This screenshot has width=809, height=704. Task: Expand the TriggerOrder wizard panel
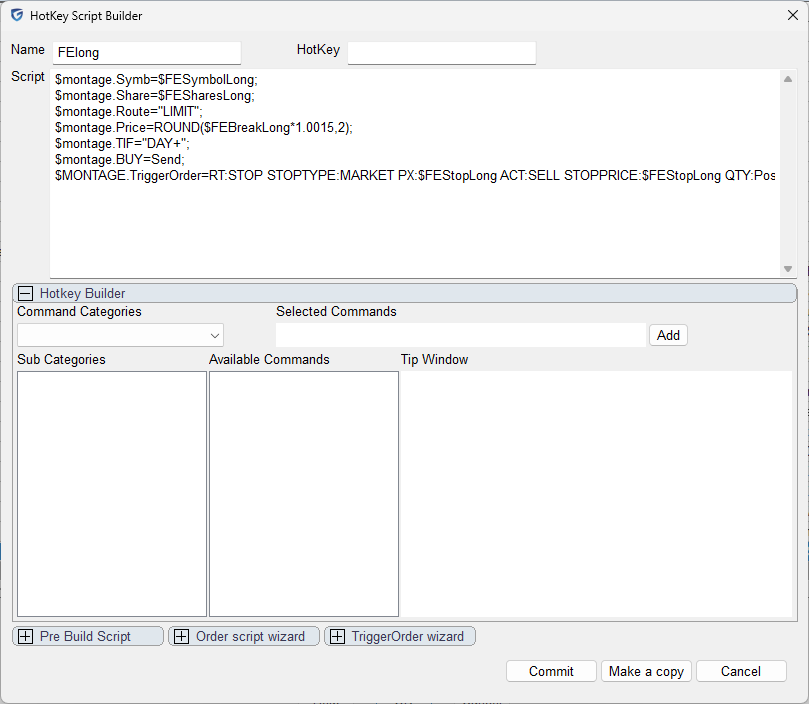click(x=337, y=636)
